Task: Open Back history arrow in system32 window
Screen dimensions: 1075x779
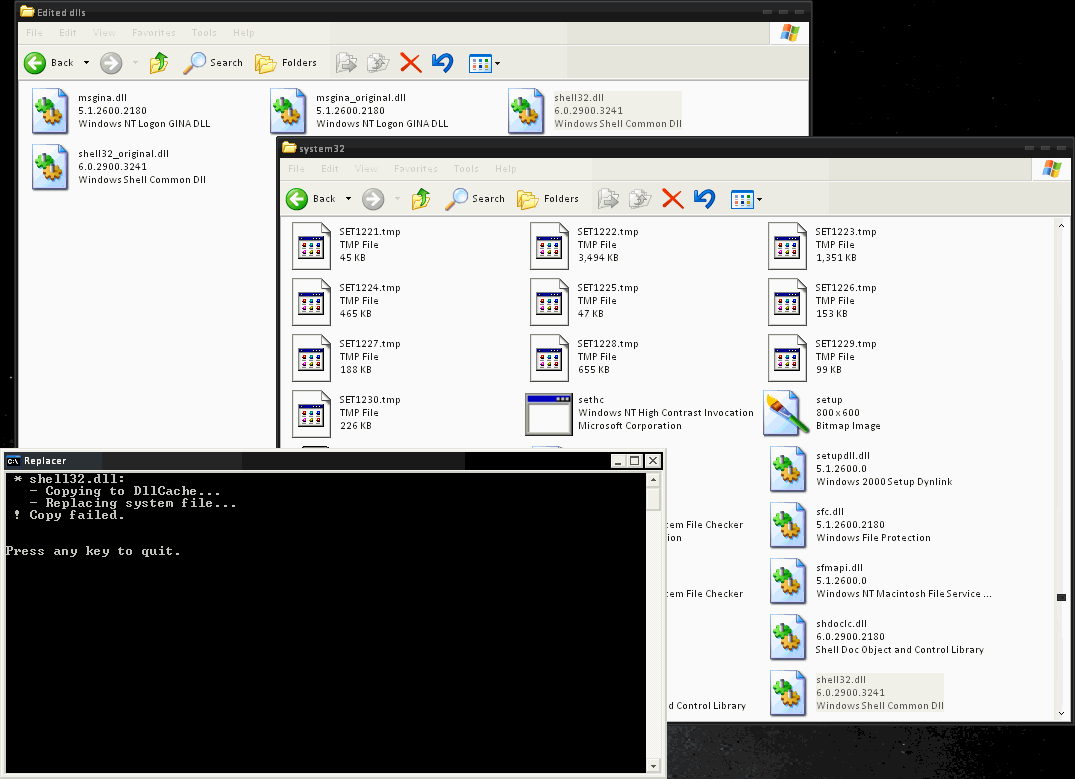Action: pyautogui.click(x=348, y=199)
